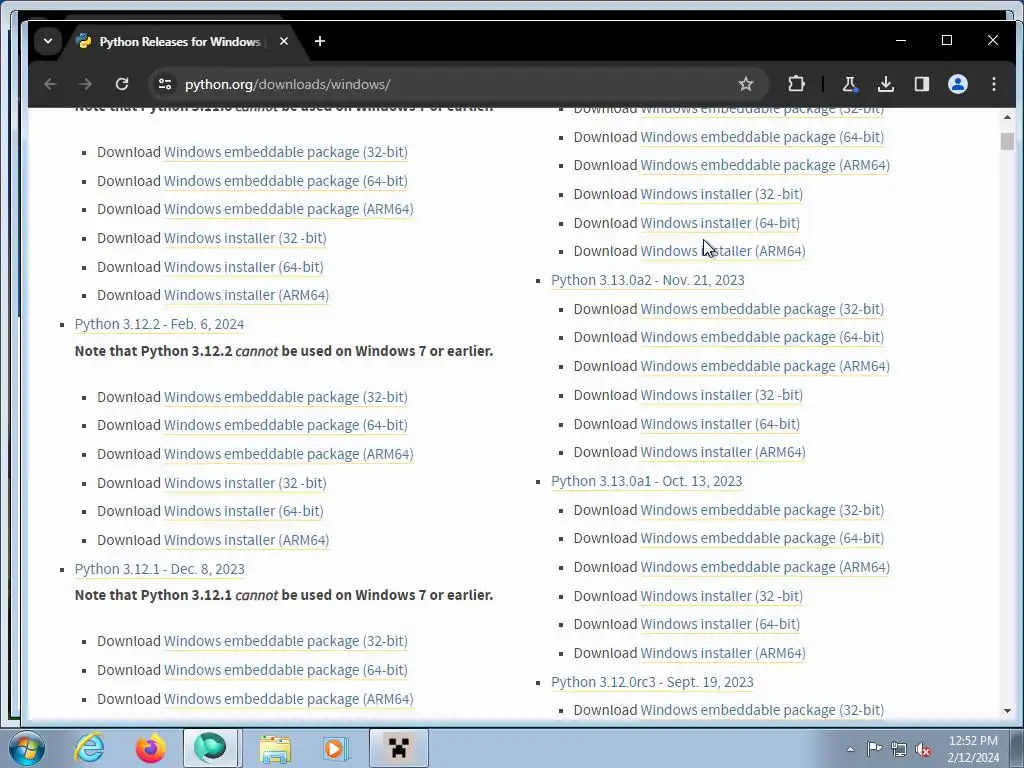Open Chrome Labs flask icon
This screenshot has width=1024, height=768.
click(850, 84)
